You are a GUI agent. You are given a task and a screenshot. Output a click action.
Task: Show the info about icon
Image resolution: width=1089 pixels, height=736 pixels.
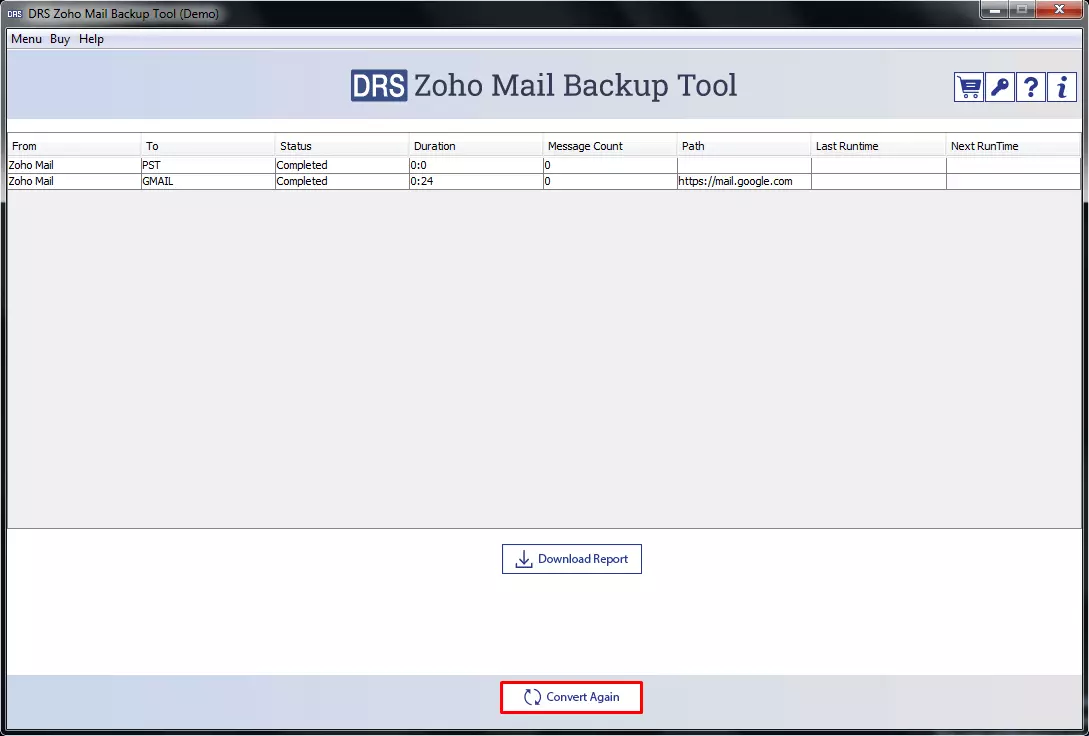coord(1062,87)
